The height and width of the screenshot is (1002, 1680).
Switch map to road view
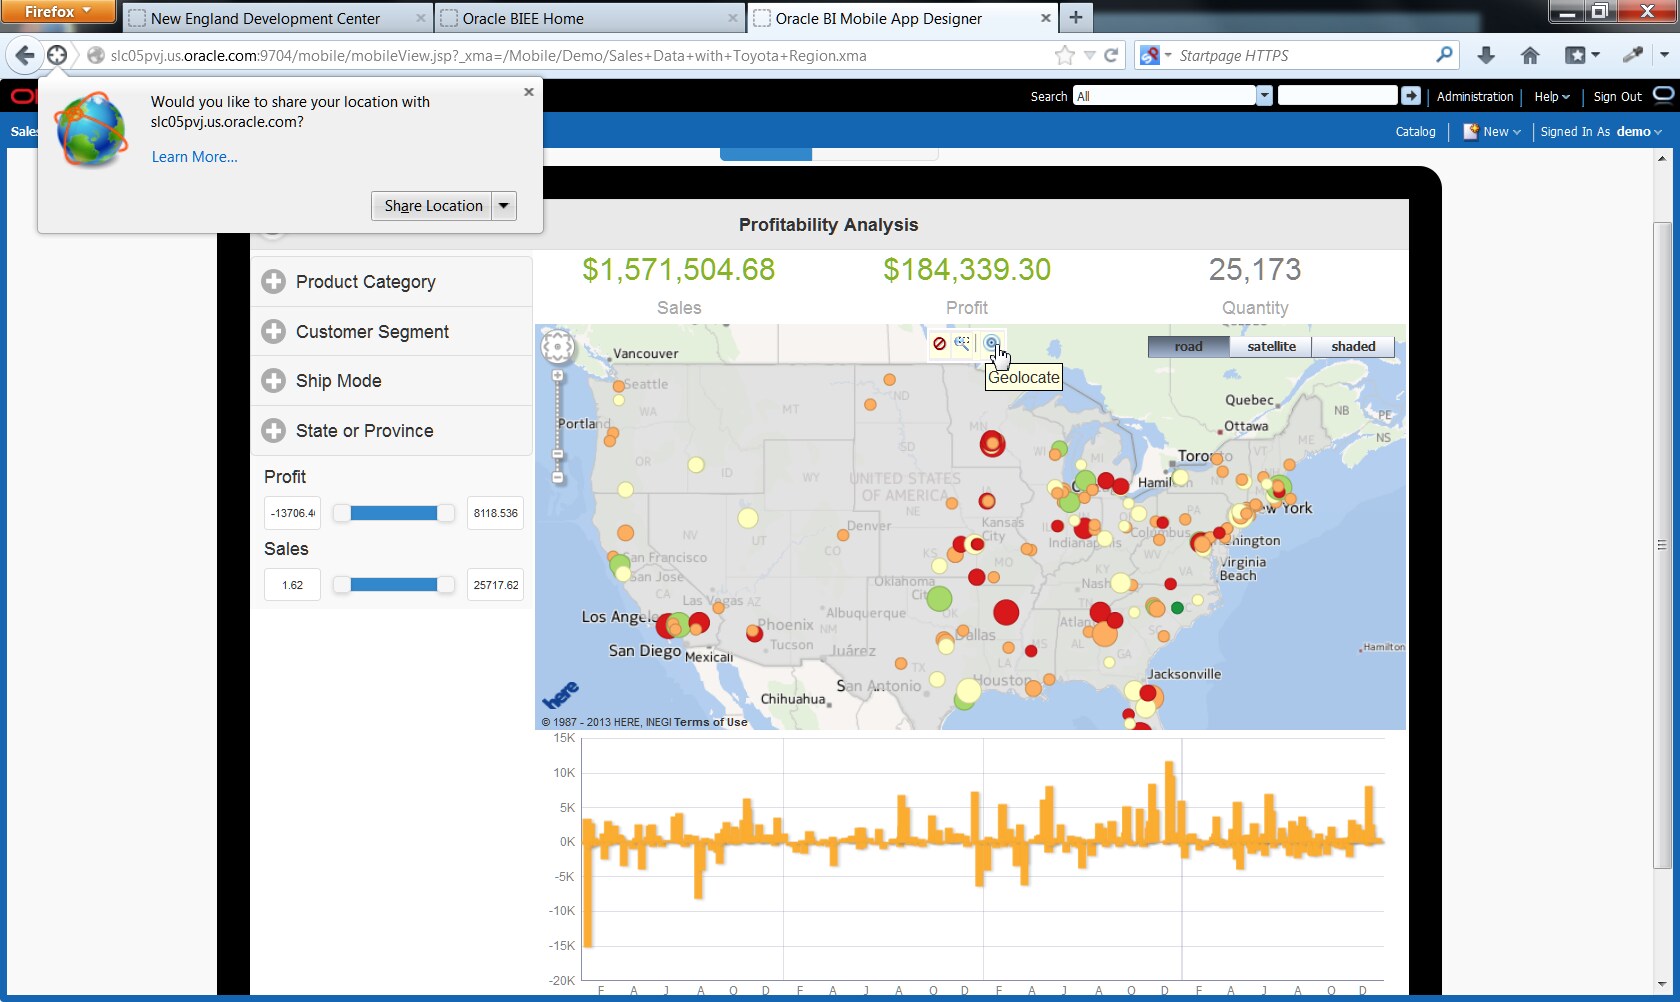tap(1189, 346)
